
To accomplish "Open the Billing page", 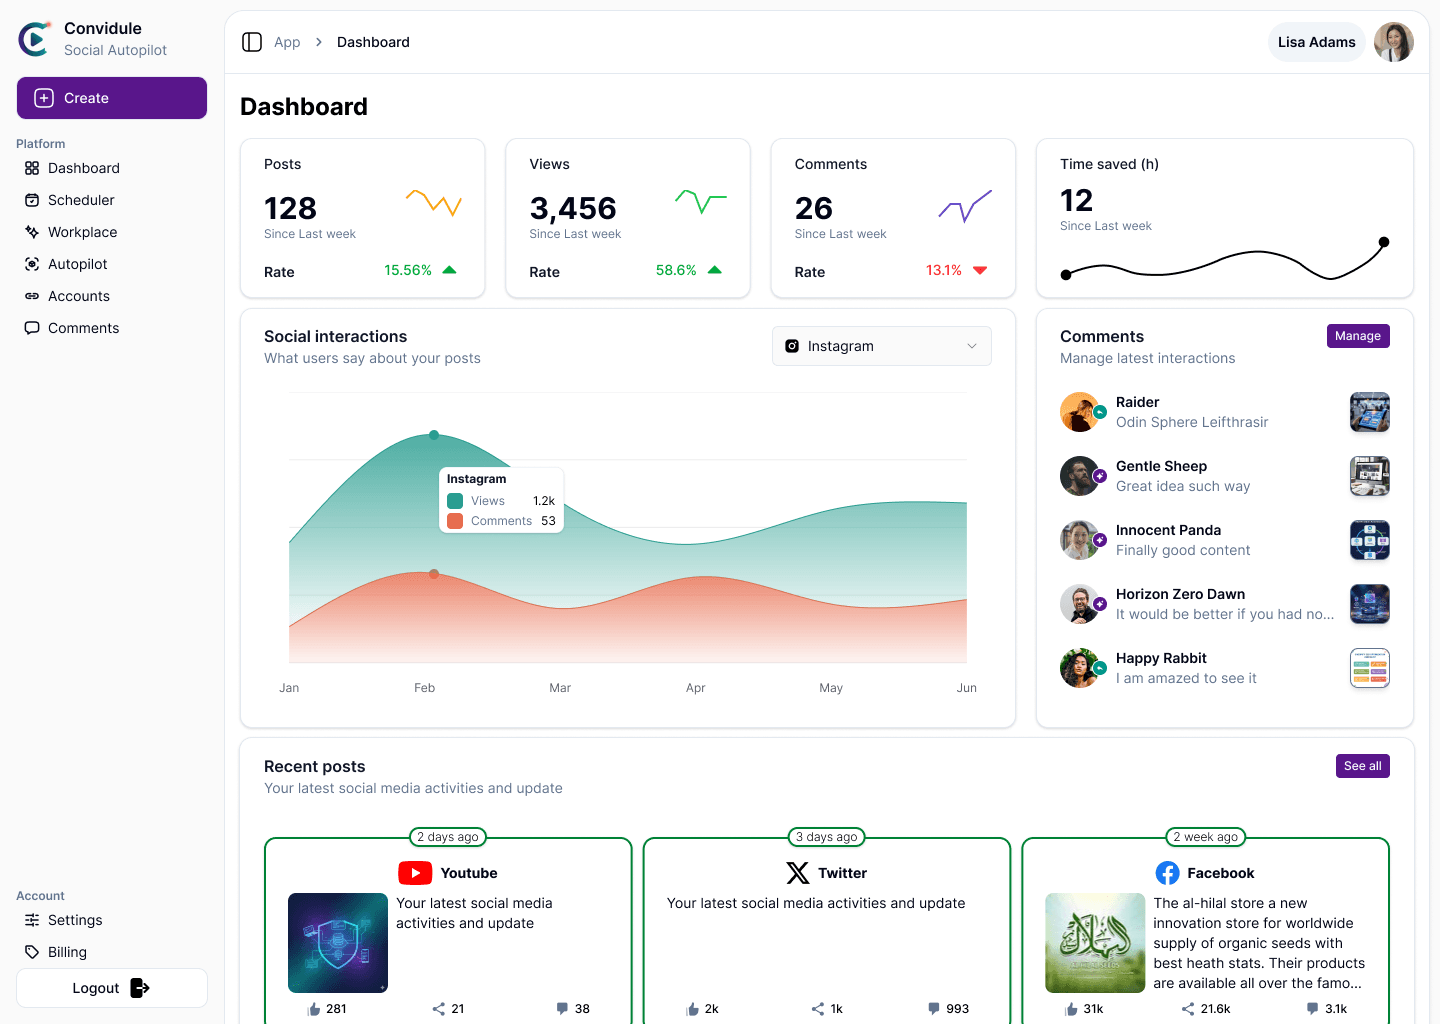I will click(x=65, y=952).
